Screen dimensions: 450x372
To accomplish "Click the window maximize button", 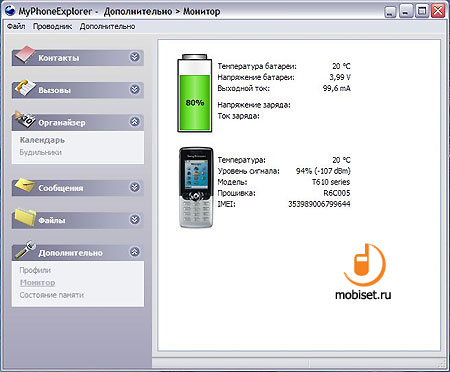I will point(422,11).
